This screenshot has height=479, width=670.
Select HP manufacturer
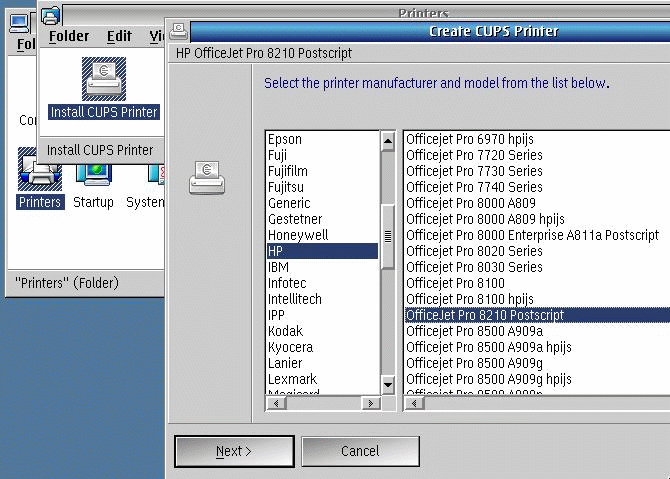pyautogui.click(x=322, y=251)
